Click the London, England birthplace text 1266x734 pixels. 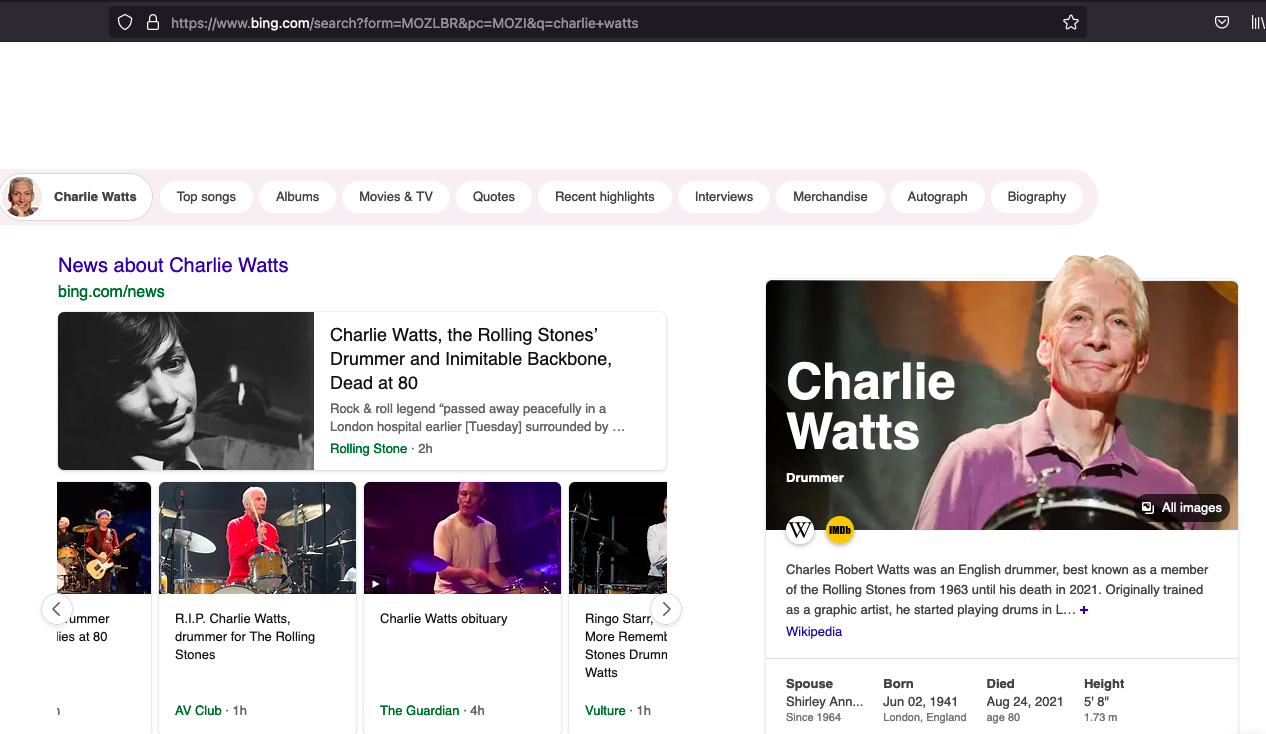(925, 718)
